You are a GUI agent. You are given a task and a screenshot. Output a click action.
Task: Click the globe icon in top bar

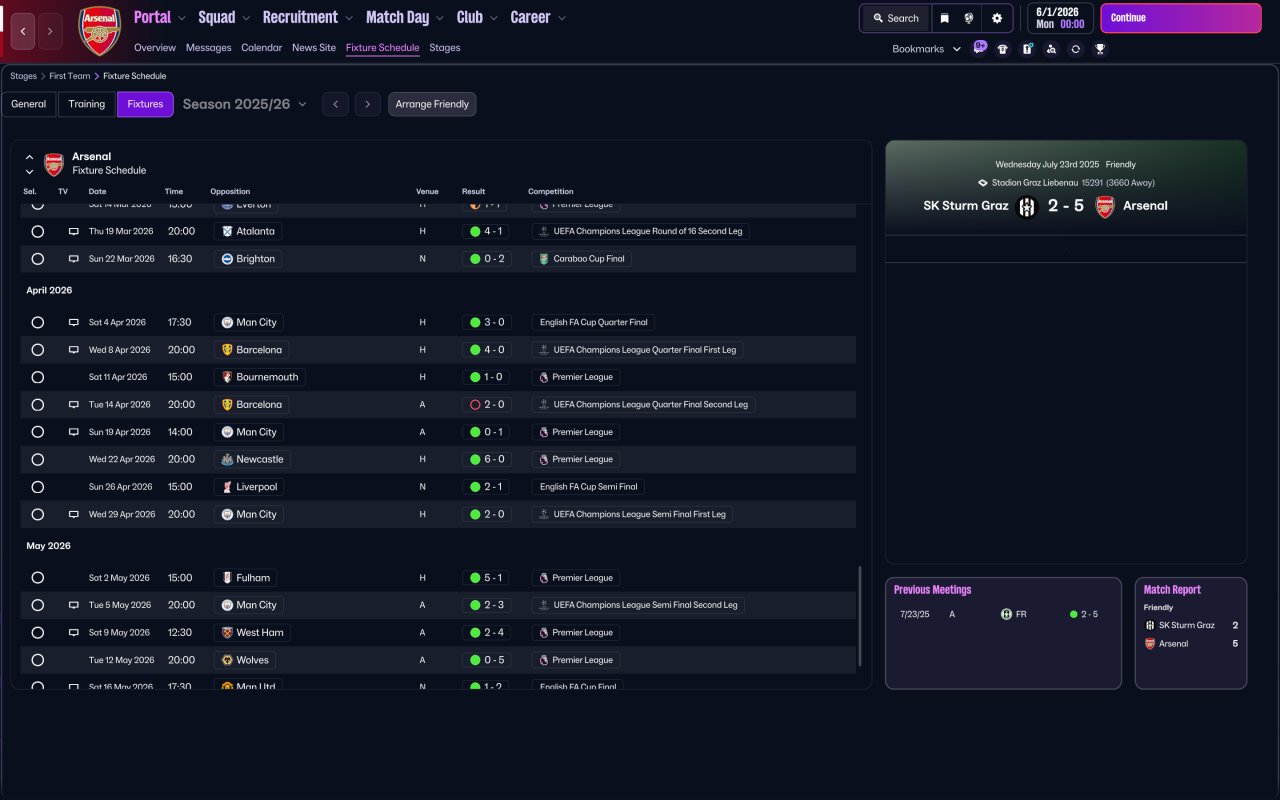point(969,18)
